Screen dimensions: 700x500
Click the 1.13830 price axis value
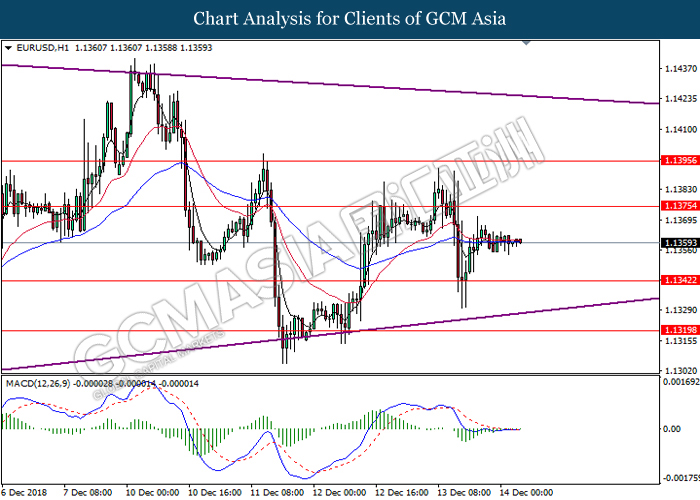[681, 190]
